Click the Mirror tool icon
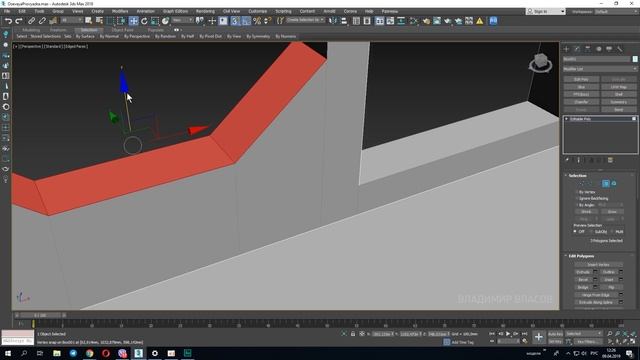Image resolution: width=640 pixels, height=360 pixels. (x=333, y=21)
